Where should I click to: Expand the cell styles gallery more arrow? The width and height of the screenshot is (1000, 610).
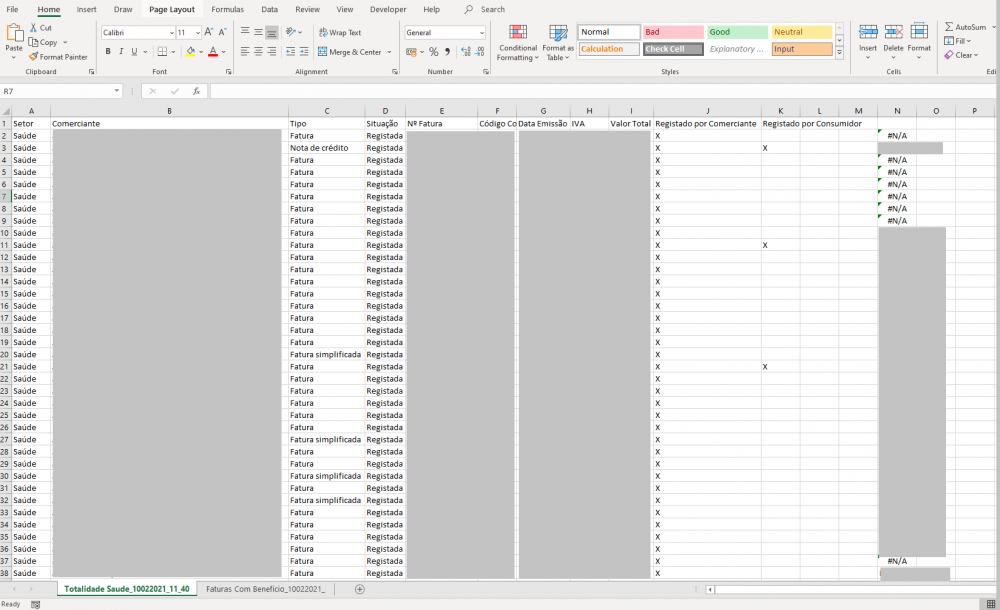click(x=839, y=55)
